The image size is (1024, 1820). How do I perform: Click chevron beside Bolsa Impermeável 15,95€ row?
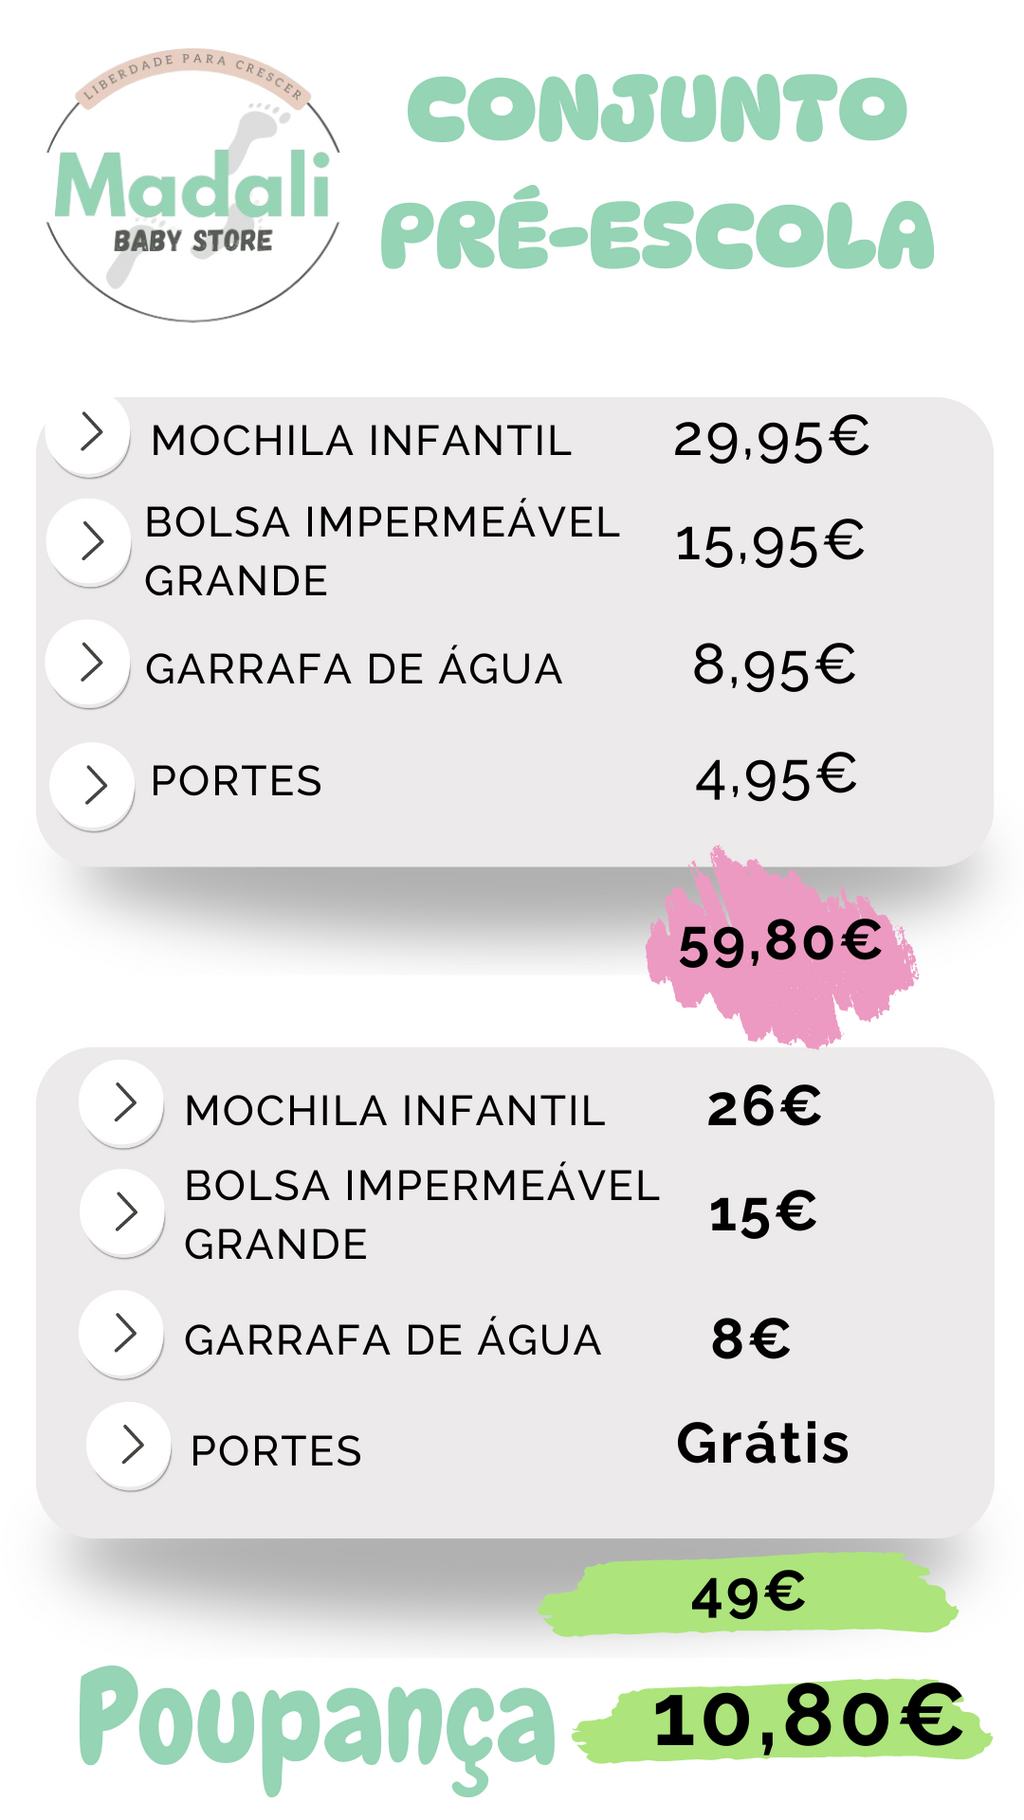point(90,541)
